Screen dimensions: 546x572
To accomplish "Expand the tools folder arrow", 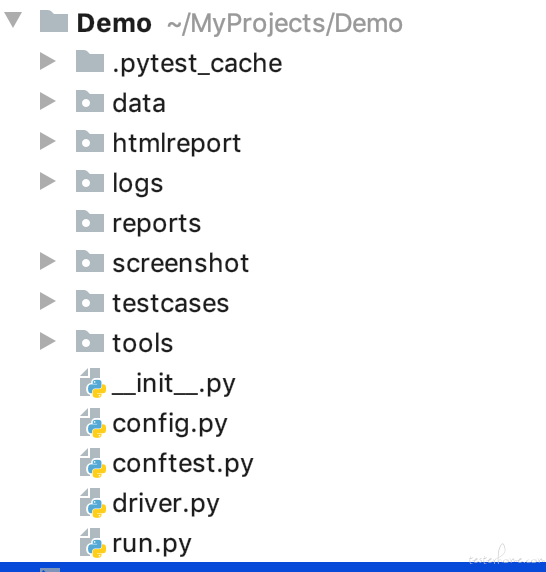I will pos(48,341).
